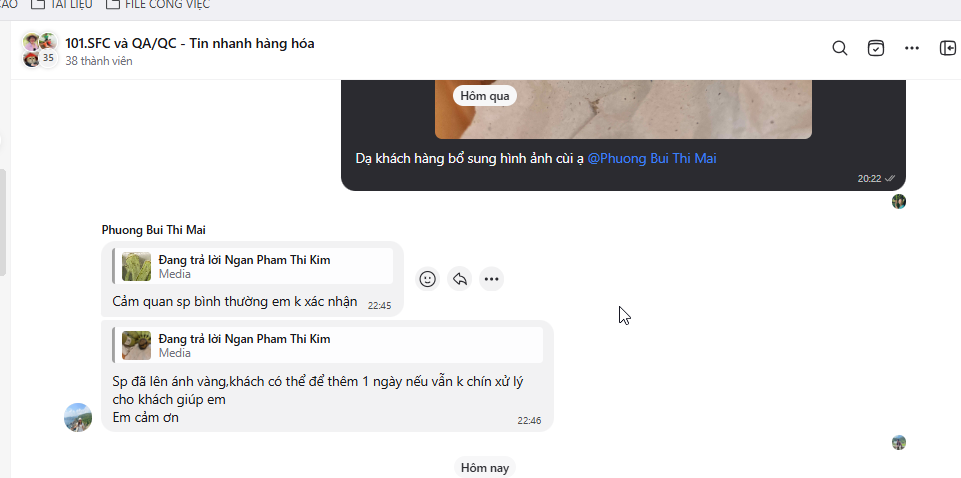The height and width of the screenshot is (478, 961).
Task: Open the 38 thành viên member list
Action: tap(99, 62)
